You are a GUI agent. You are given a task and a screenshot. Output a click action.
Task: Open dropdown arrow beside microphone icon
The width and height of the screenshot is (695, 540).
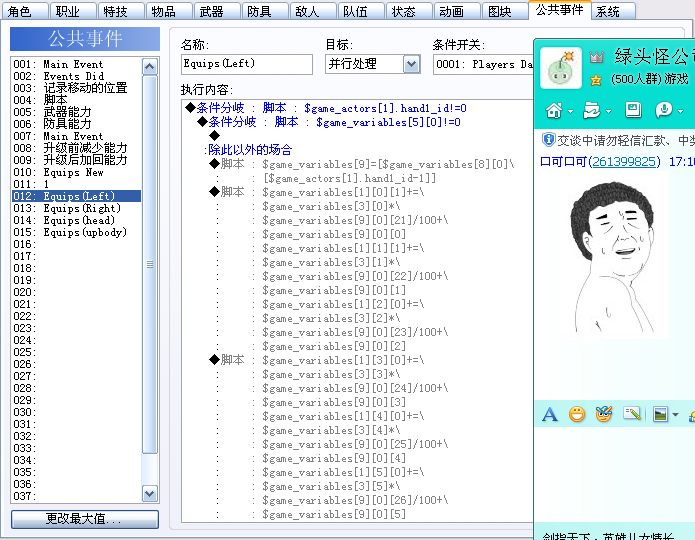coord(680,111)
